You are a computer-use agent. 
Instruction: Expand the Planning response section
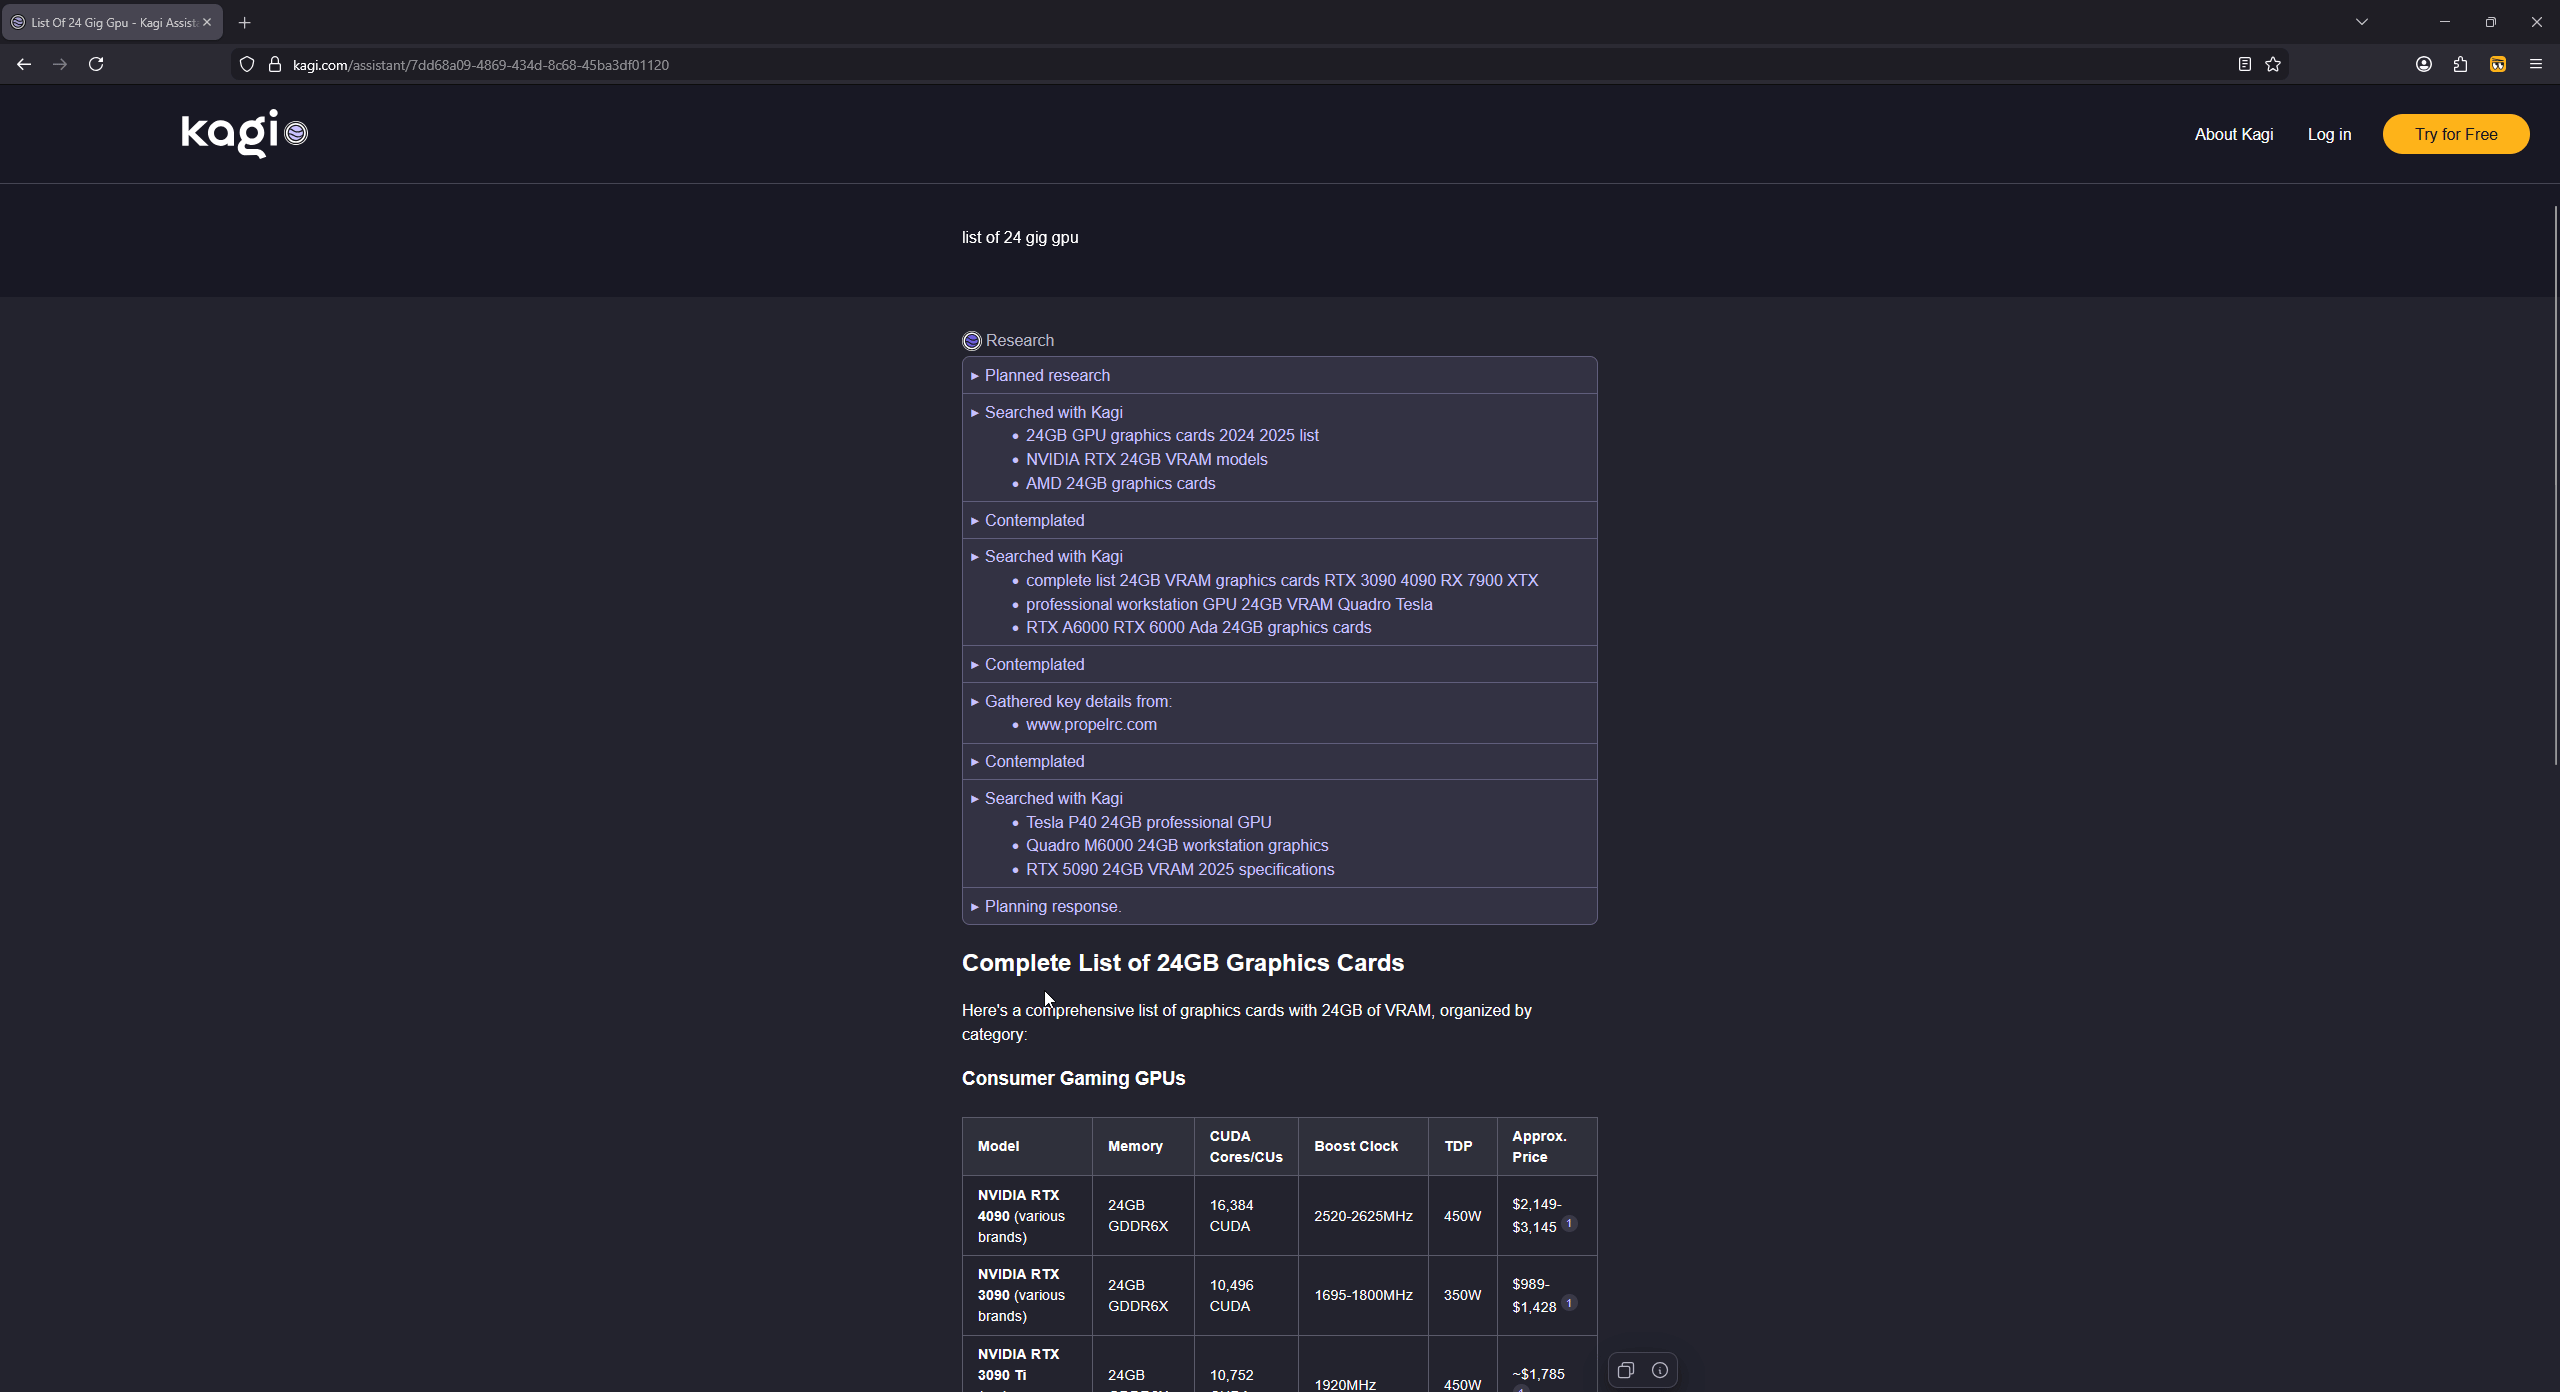click(1051, 906)
